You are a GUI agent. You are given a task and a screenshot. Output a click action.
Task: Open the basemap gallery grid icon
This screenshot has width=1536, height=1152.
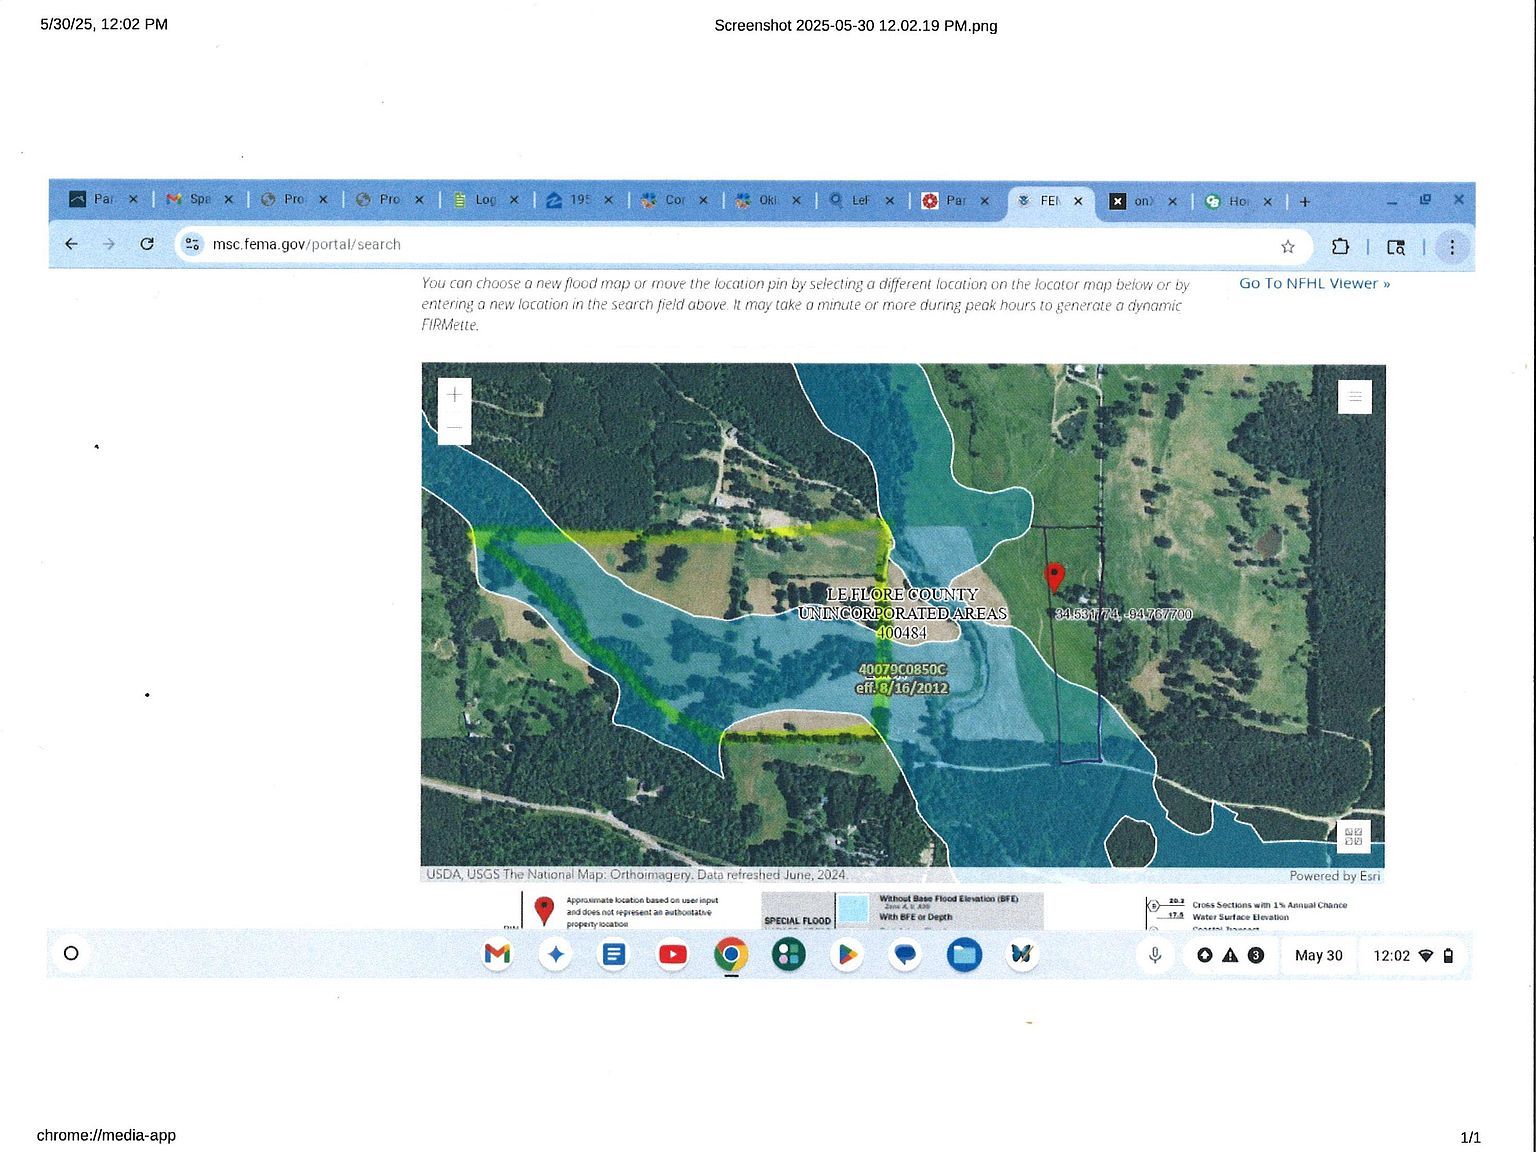(x=1353, y=836)
